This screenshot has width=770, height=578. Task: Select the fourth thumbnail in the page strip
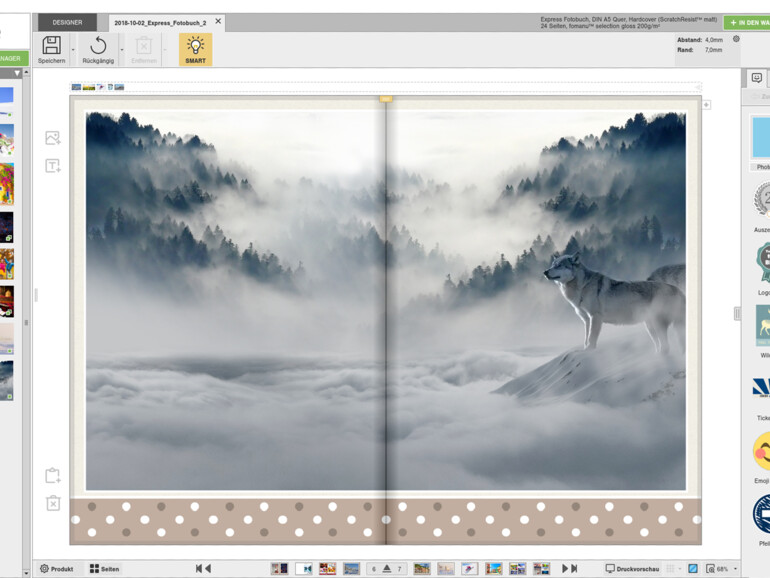(x=352, y=569)
